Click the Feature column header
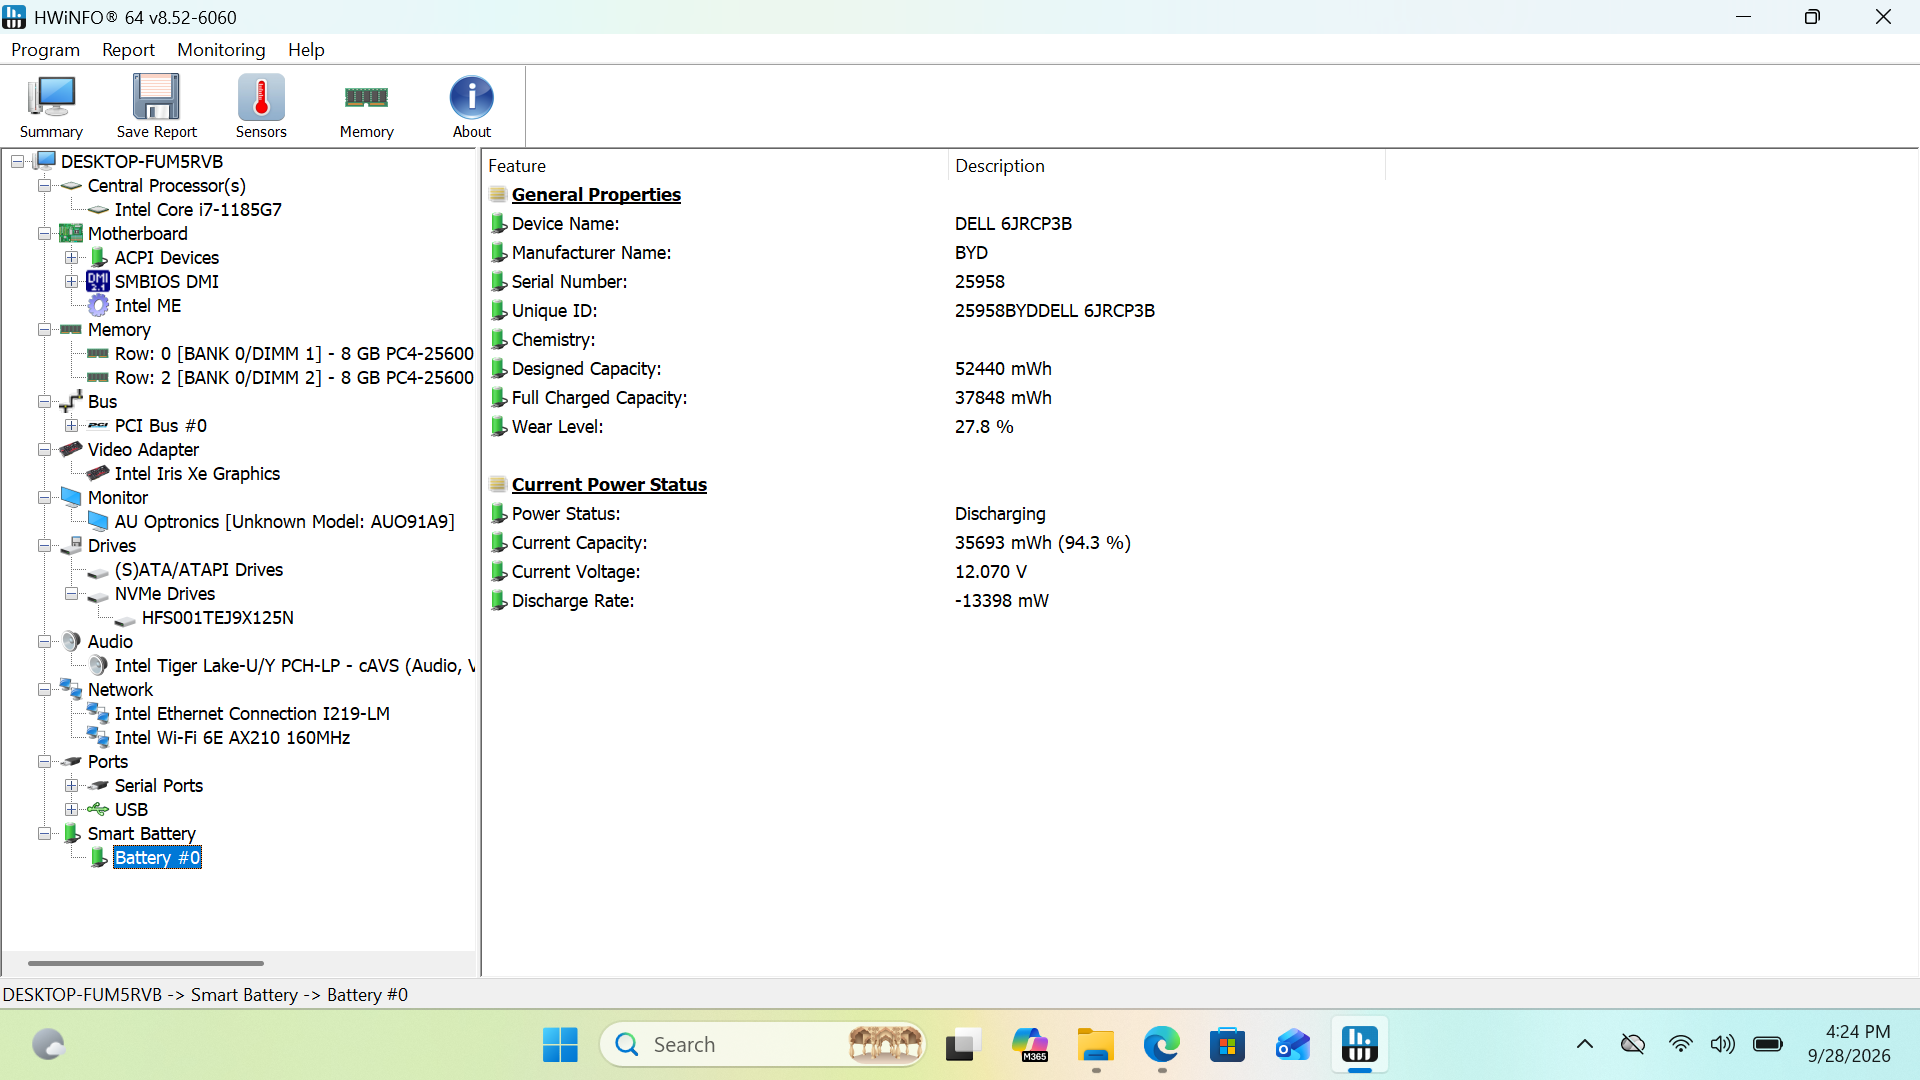This screenshot has width=1920, height=1080. 715,166
